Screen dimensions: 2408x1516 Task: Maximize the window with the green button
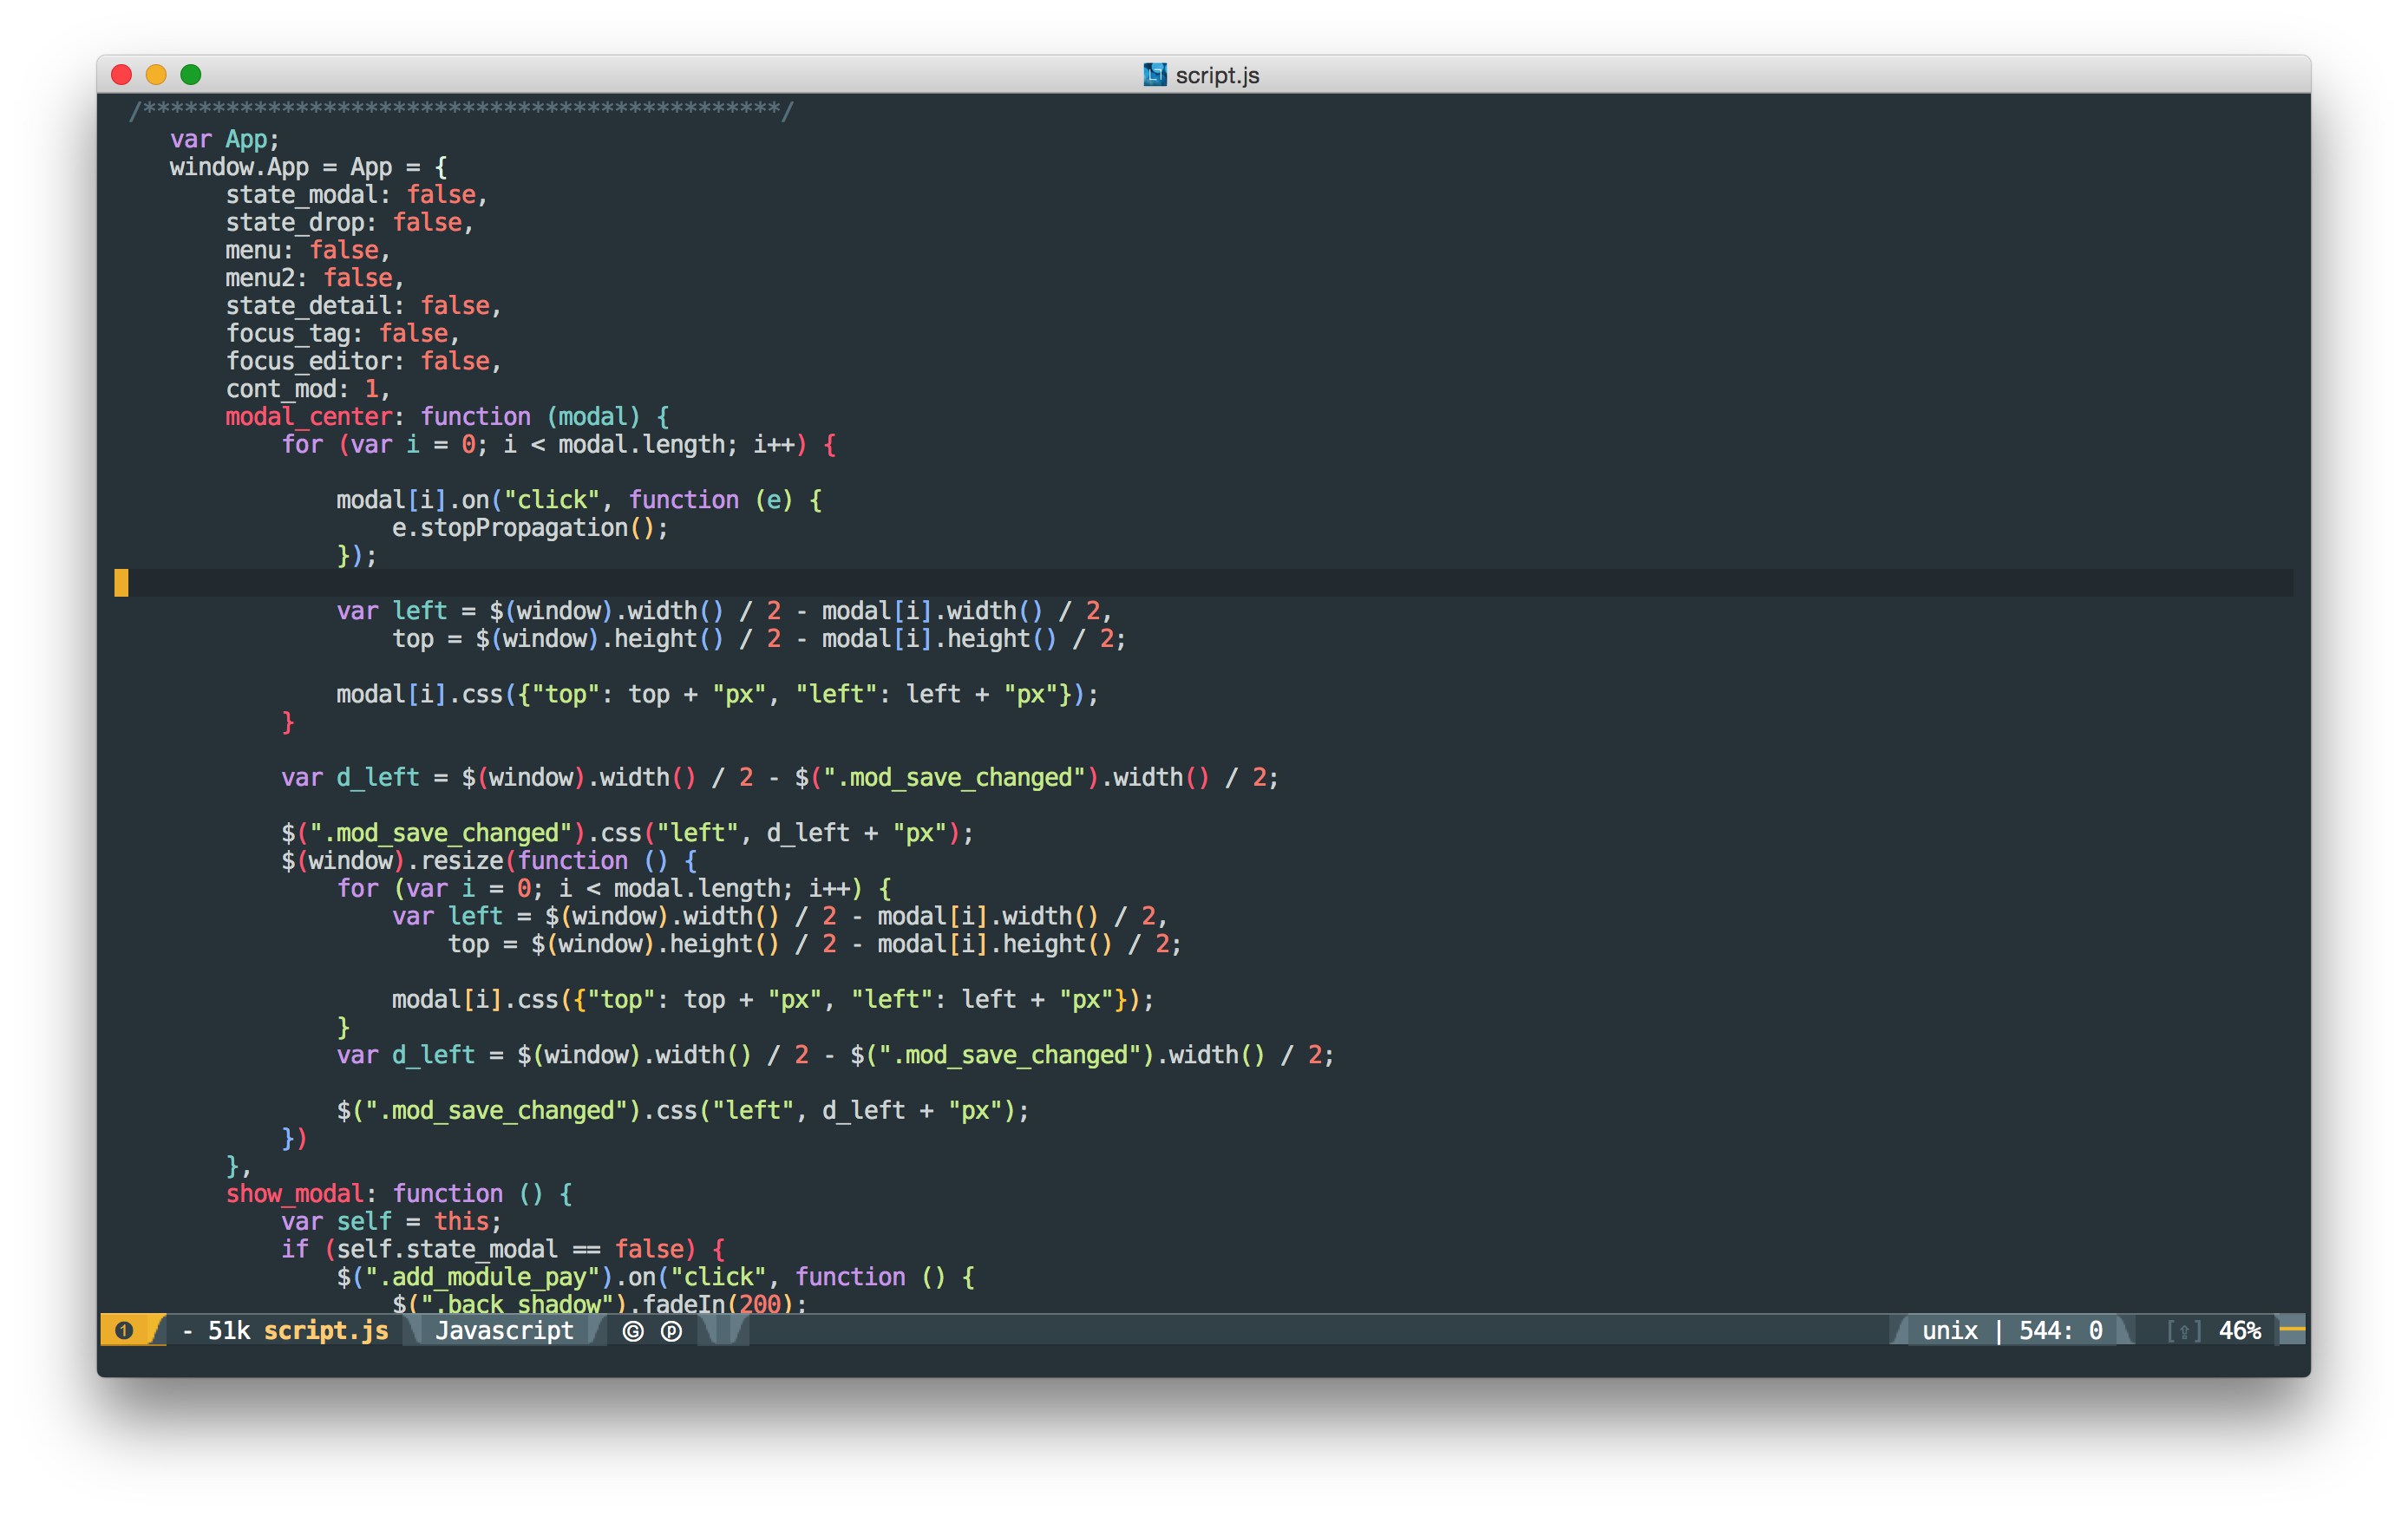pos(191,75)
